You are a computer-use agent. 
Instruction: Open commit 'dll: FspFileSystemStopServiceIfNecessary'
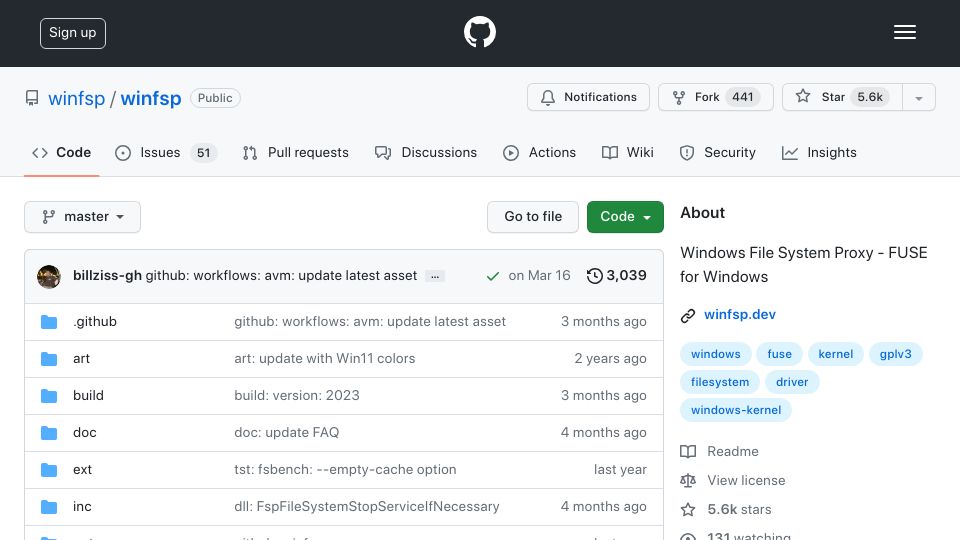pos(367,507)
